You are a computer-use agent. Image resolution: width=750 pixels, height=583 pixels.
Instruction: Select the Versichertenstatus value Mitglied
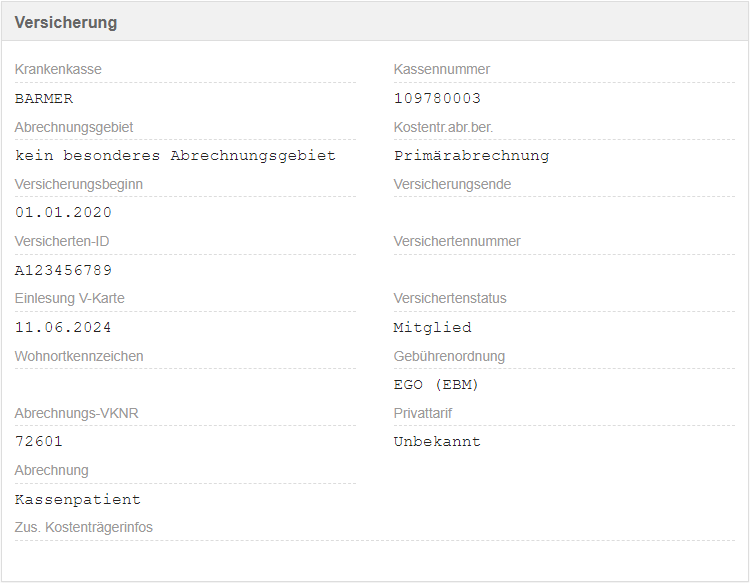[x=432, y=327]
